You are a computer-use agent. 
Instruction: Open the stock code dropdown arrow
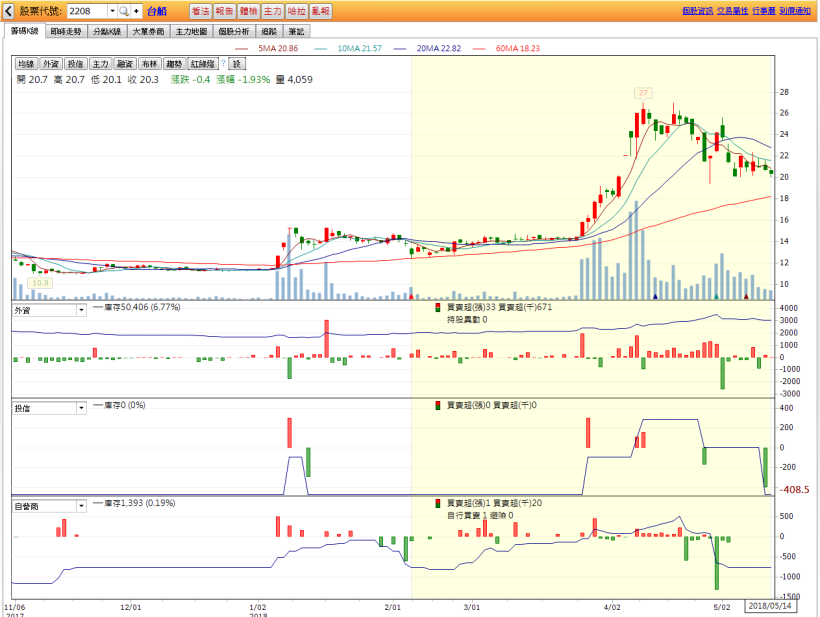click(110, 11)
